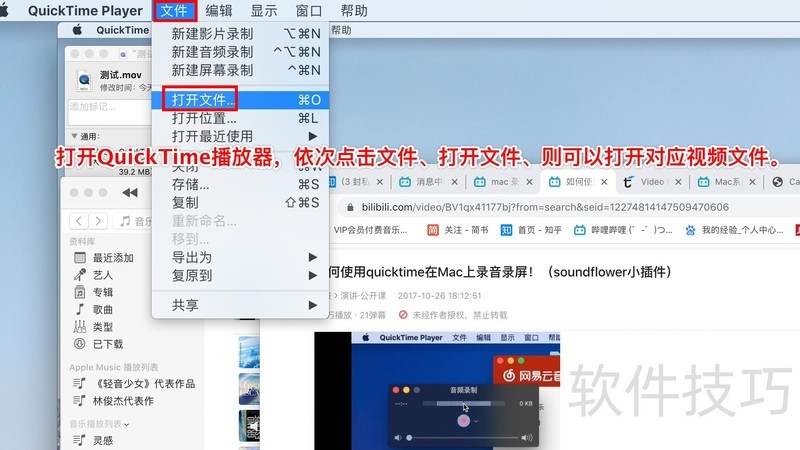
Task: Click the 网易云 app icon in video
Action: tap(509, 376)
